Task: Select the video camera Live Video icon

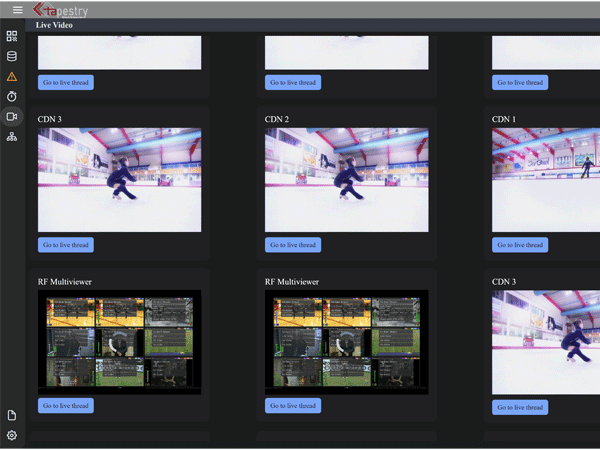Action: (12, 116)
